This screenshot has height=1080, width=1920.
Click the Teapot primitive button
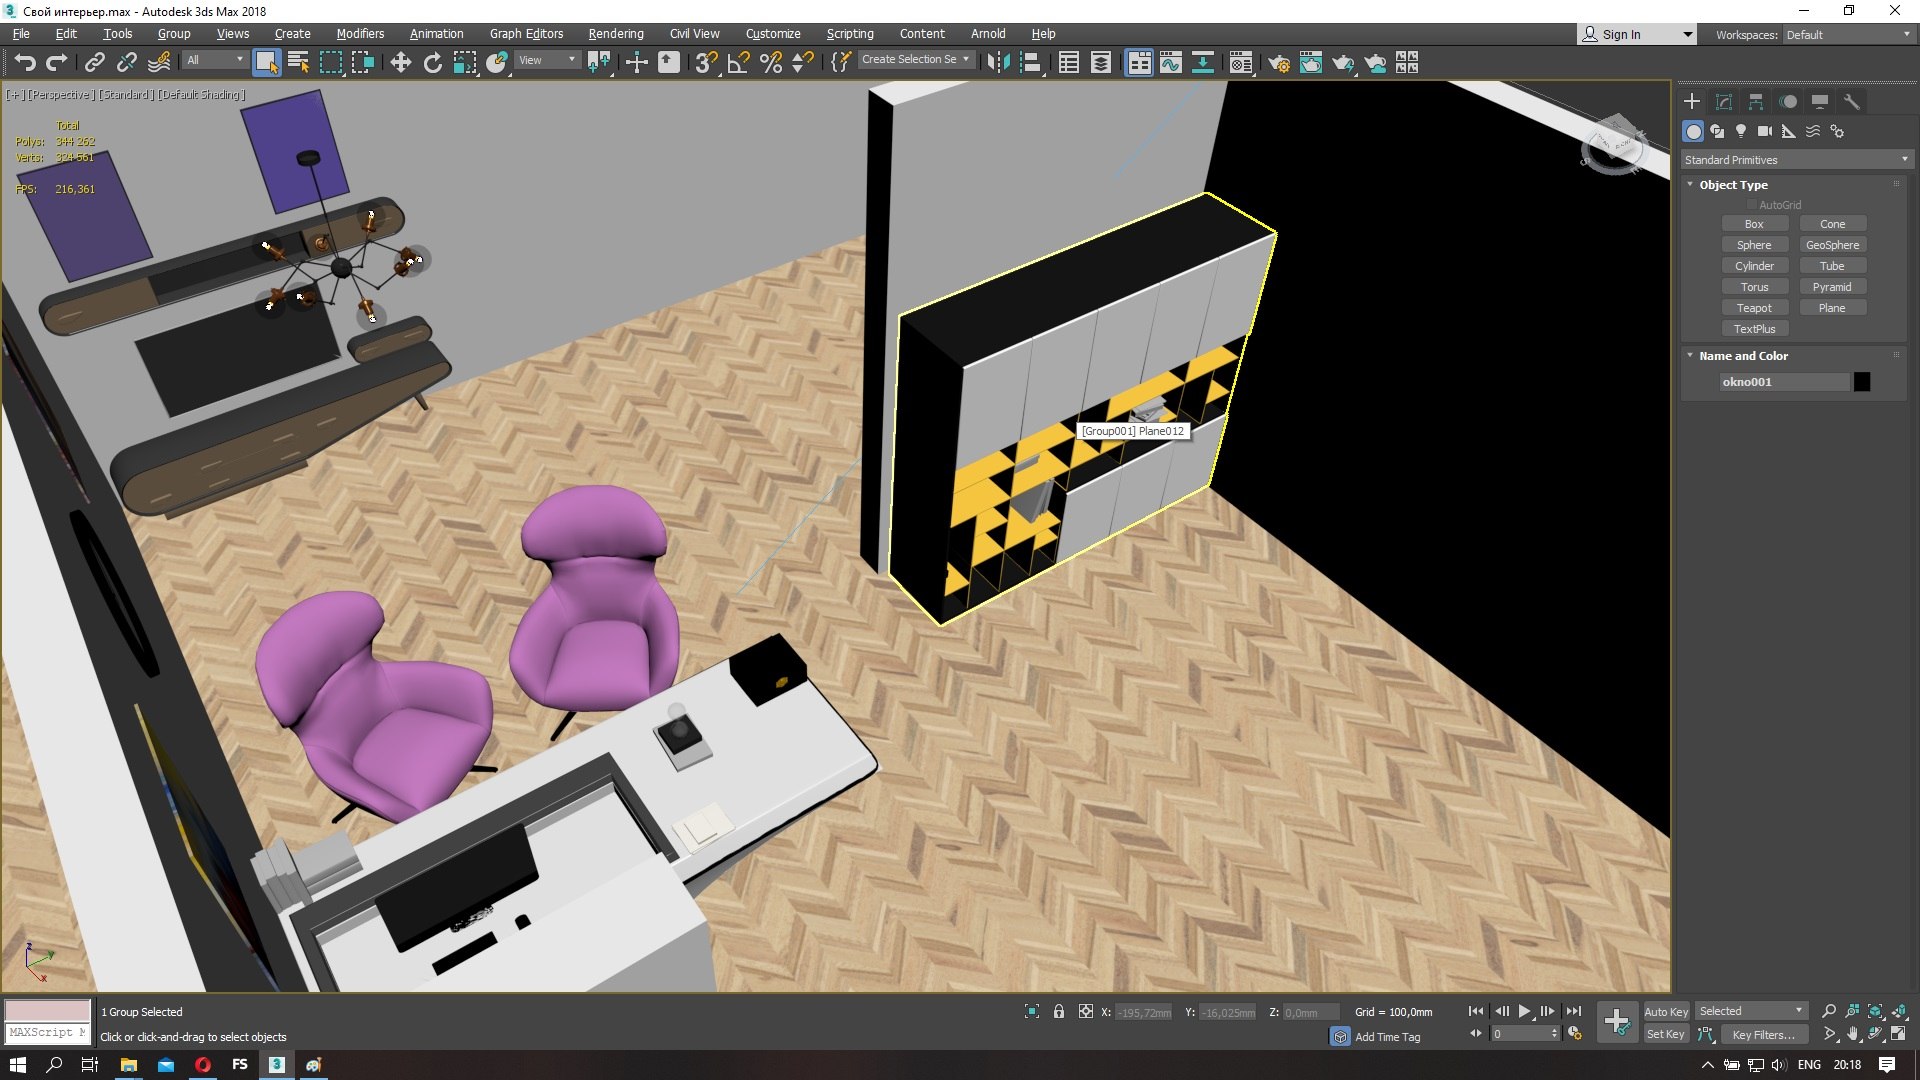(1754, 308)
